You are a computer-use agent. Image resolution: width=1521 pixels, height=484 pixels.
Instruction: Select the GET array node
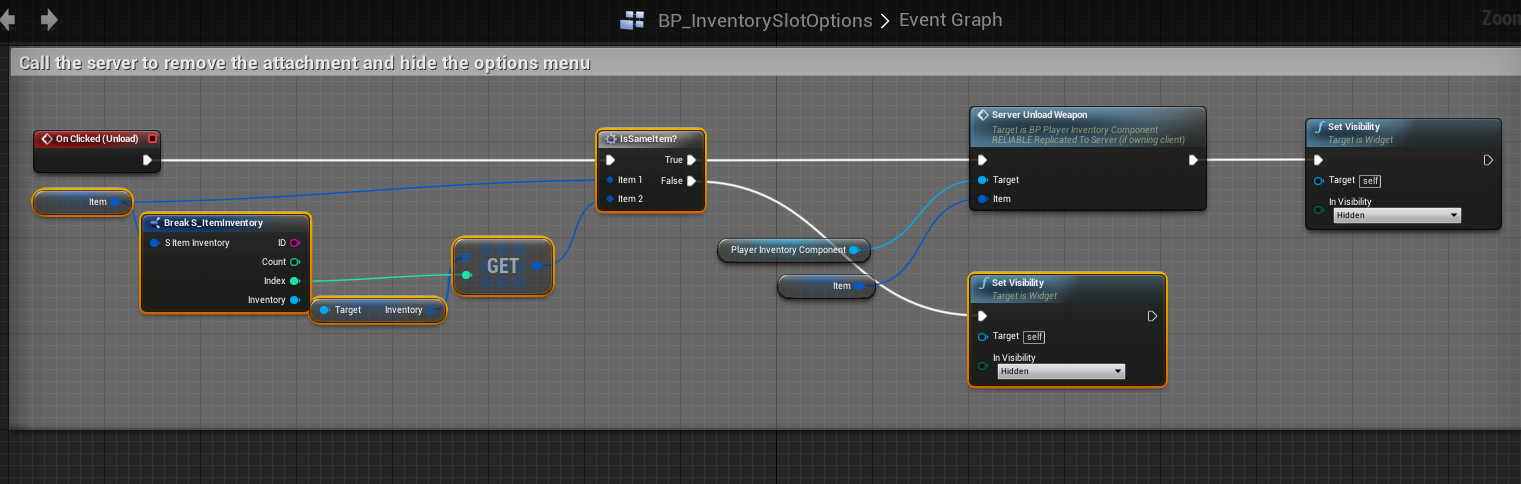point(502,266)
